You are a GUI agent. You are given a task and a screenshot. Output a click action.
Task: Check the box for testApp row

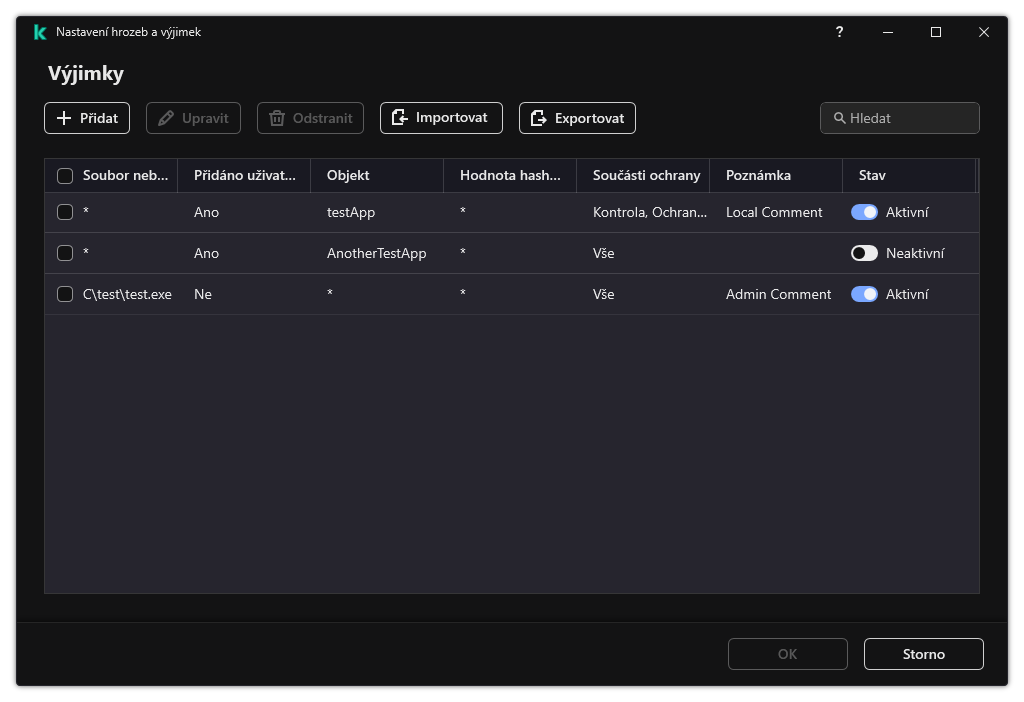tap(65, 212)
